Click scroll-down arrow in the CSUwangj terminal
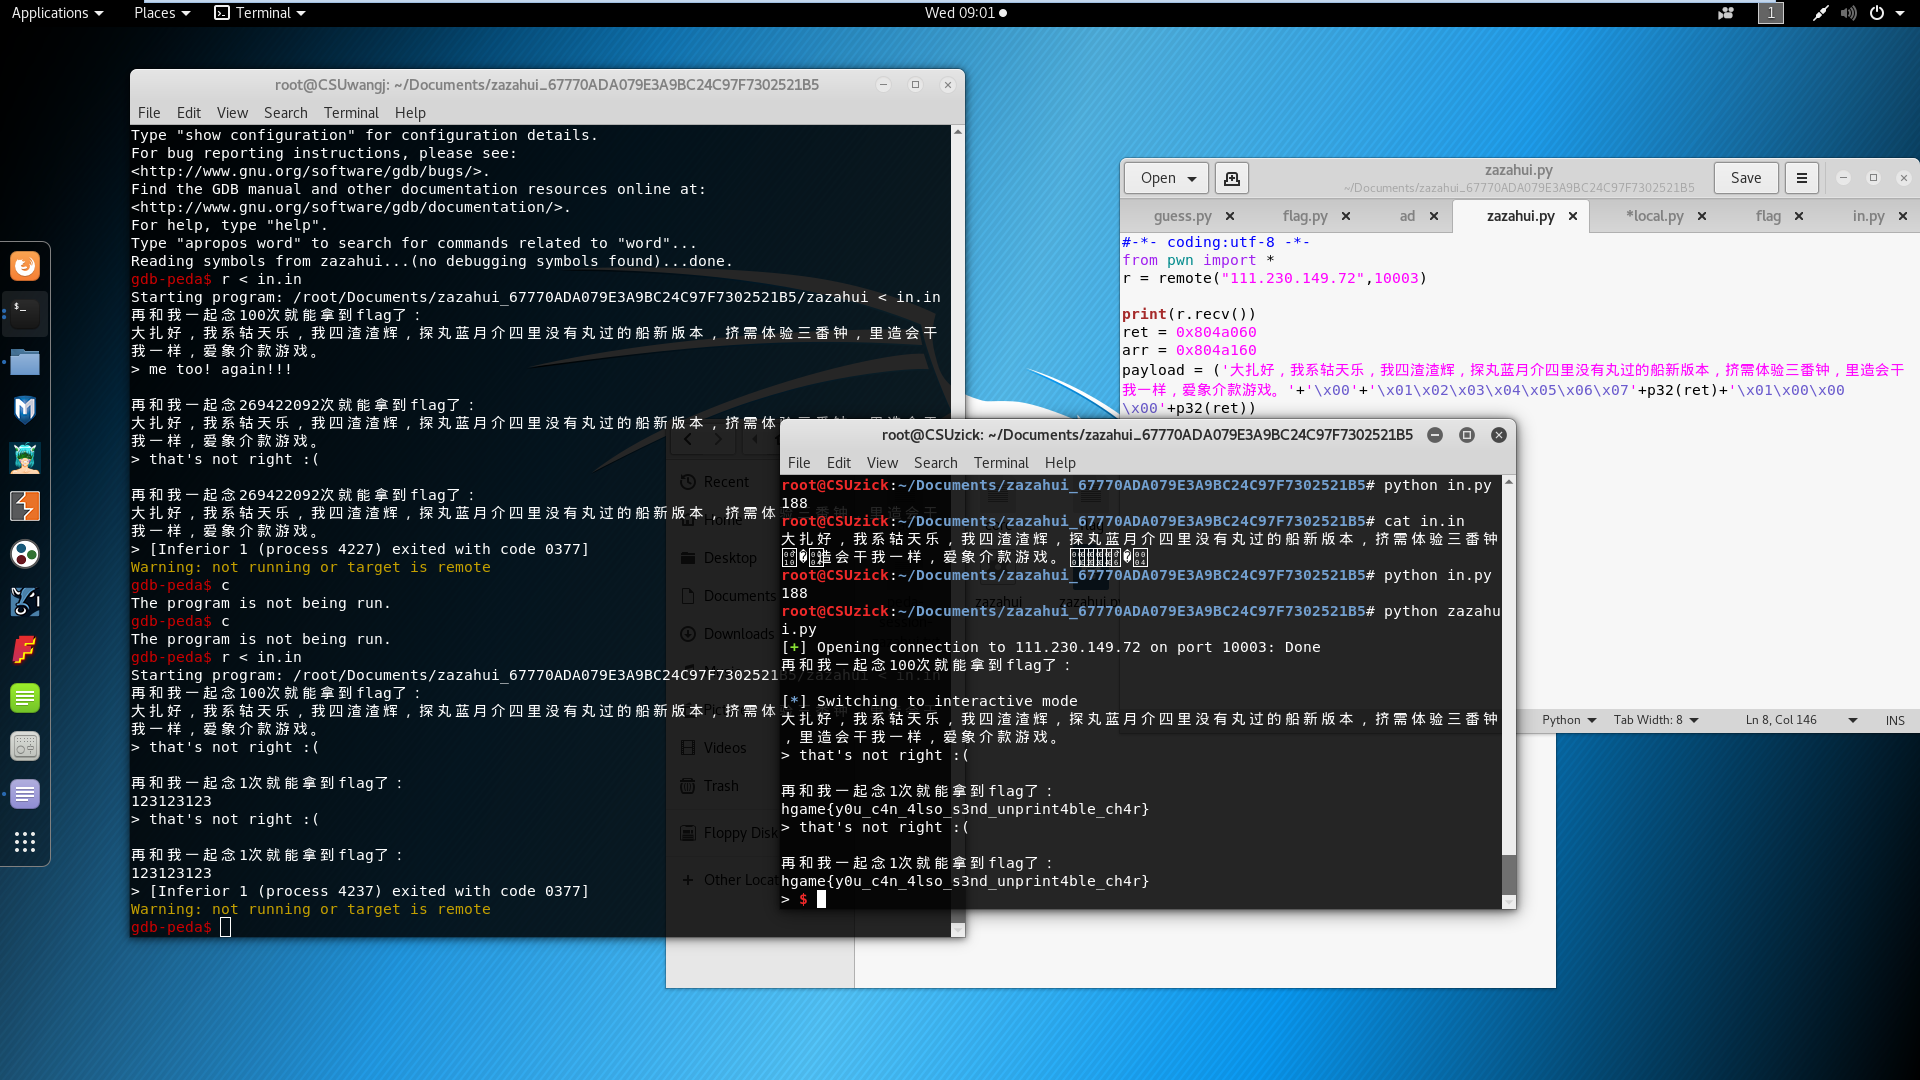 click(958, 930)
